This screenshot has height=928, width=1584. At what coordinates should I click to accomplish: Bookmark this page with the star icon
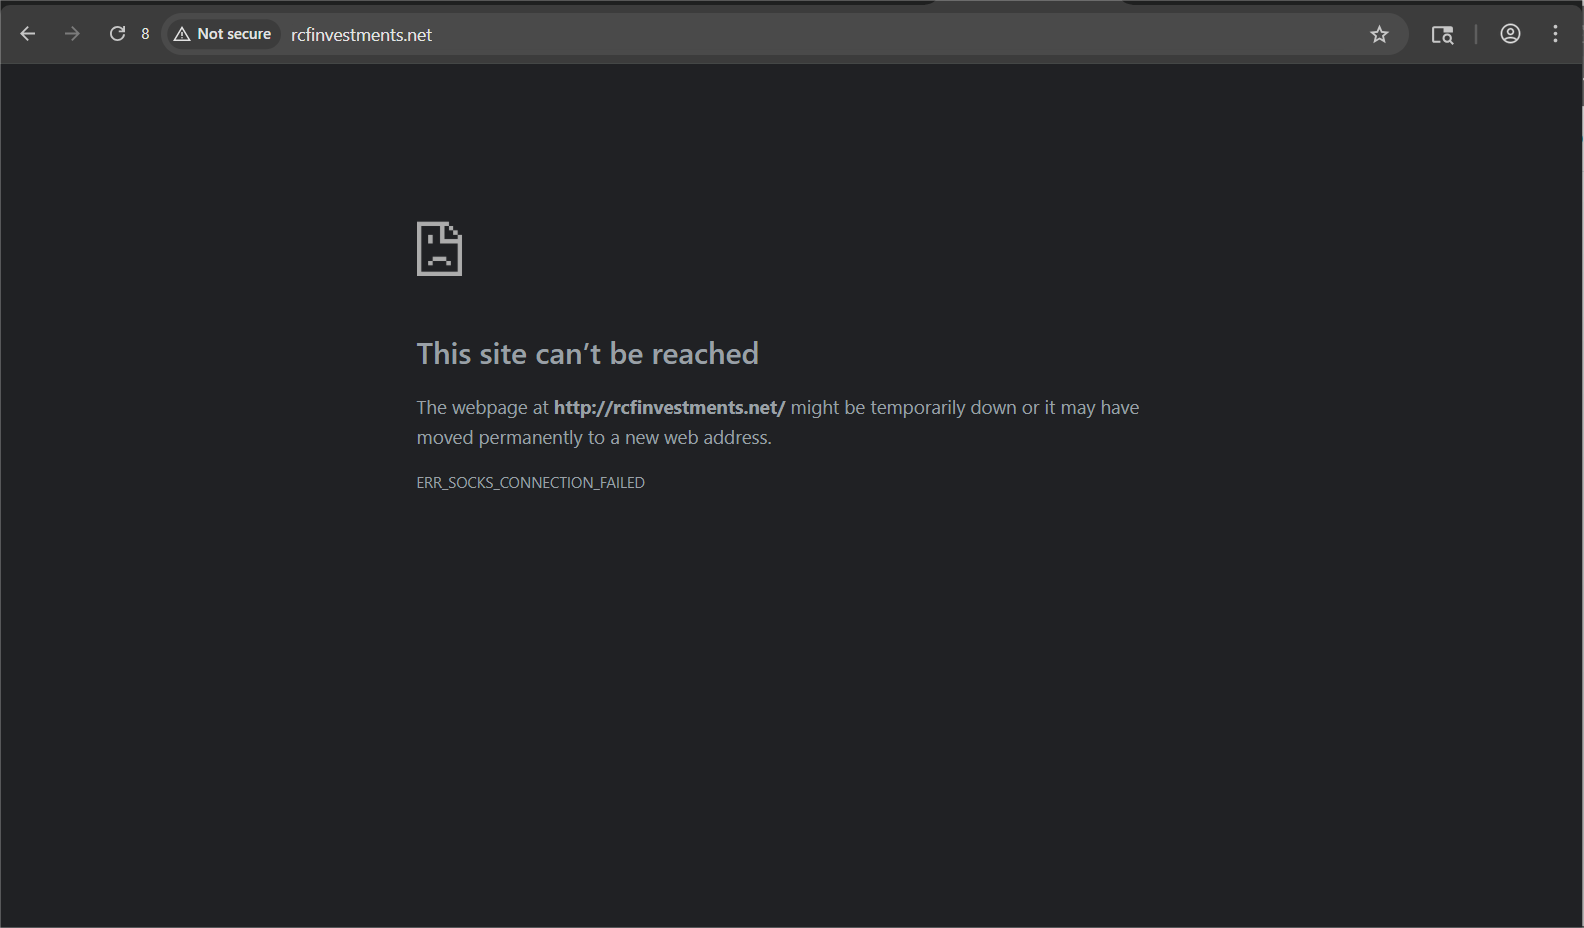point(1379,35)
